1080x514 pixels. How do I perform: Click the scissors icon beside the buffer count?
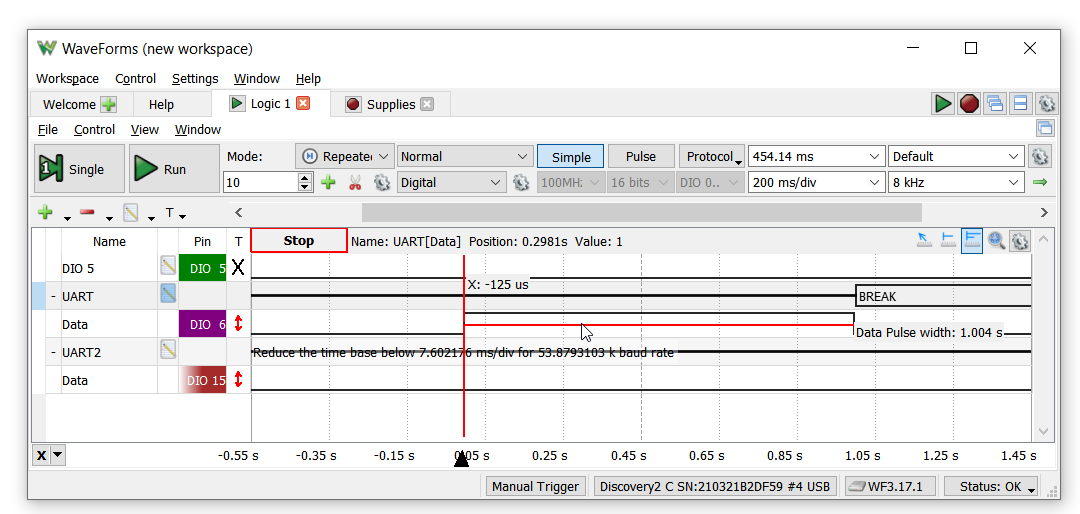(355, 183)
